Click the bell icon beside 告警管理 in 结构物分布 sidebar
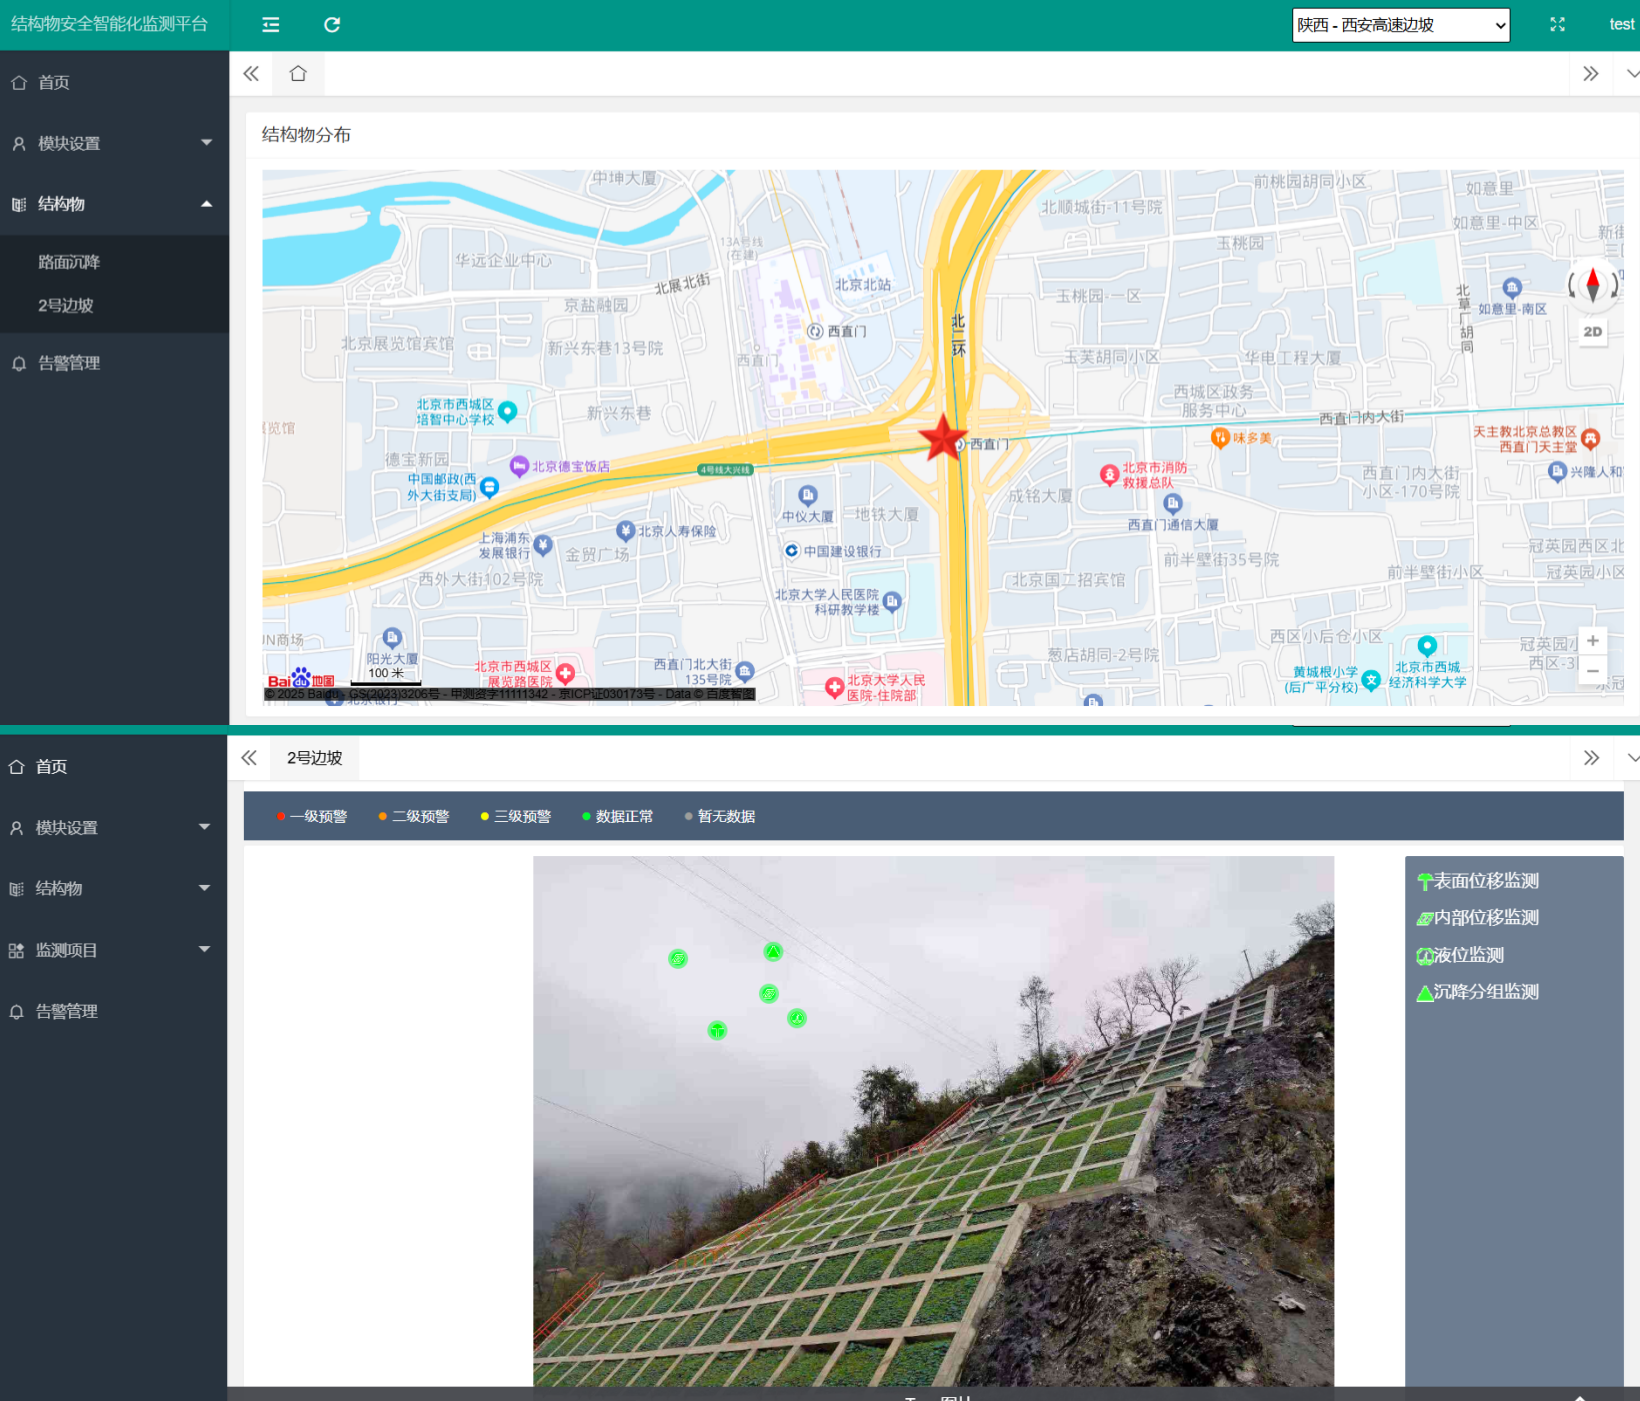1640x1401 pixels. (x=19, y=364)
